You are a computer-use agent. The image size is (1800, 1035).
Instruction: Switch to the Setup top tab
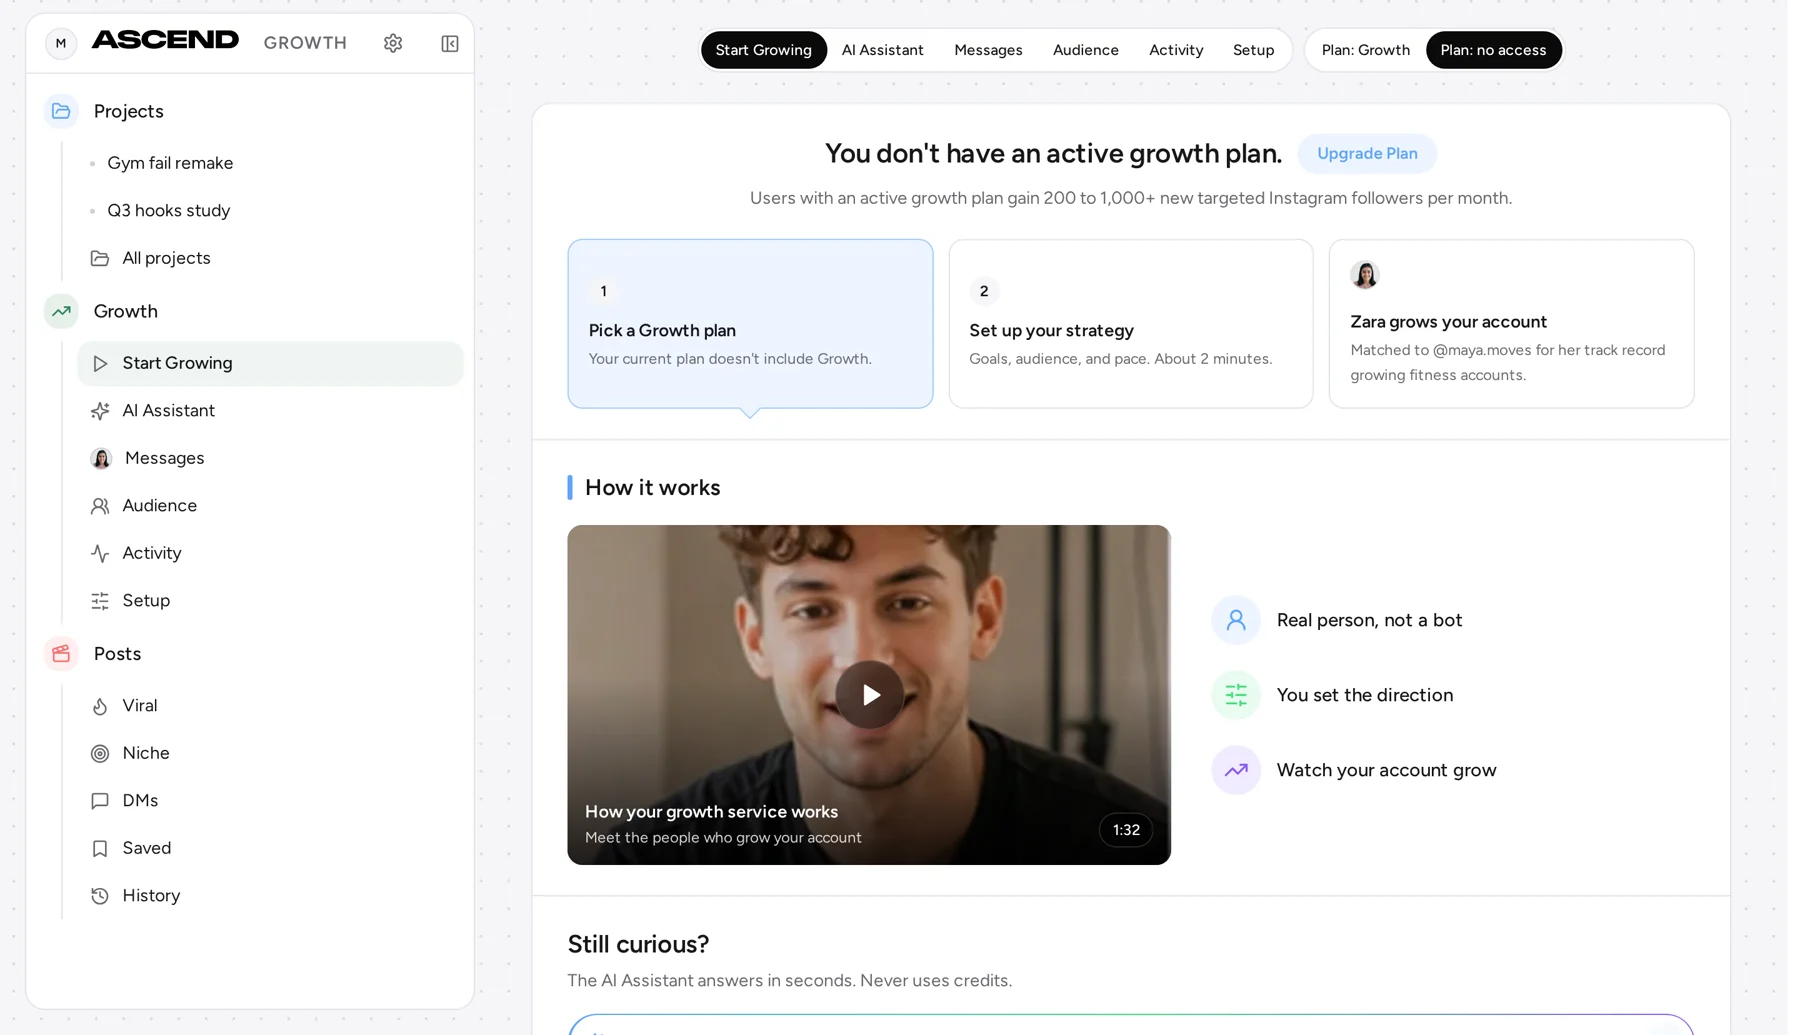tap(1253, 50)
